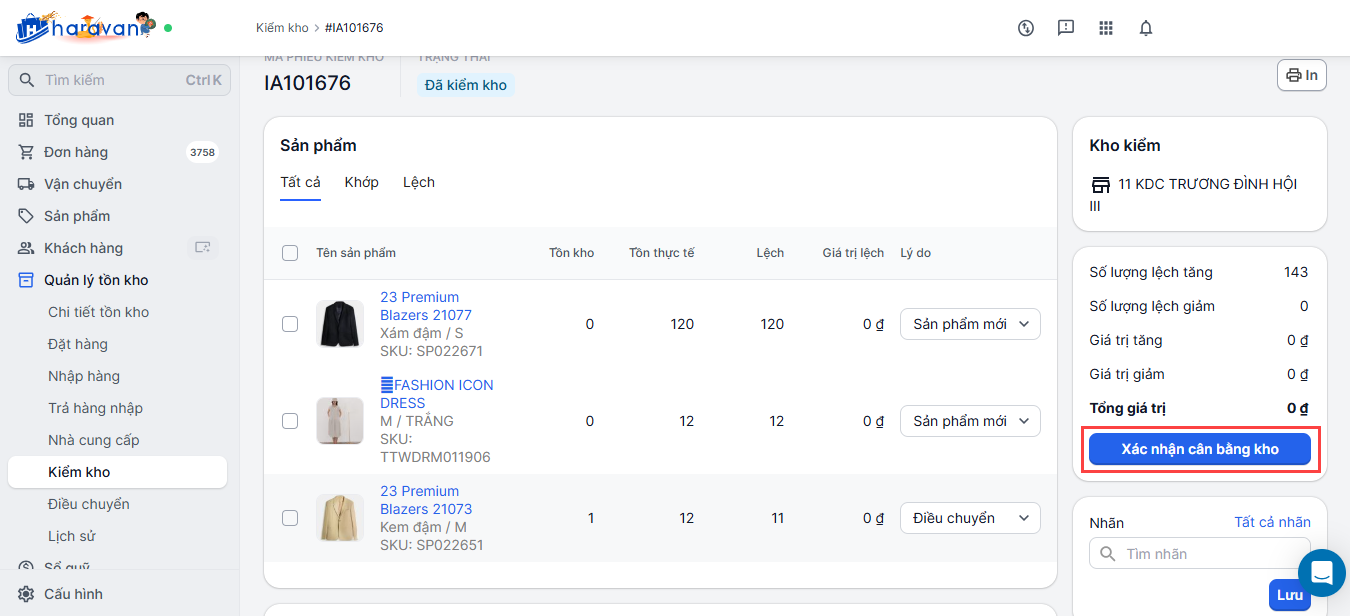The image size is (1350, 616).
Task: Open the Tất cả nhãn link
Action: (1272, 522)
